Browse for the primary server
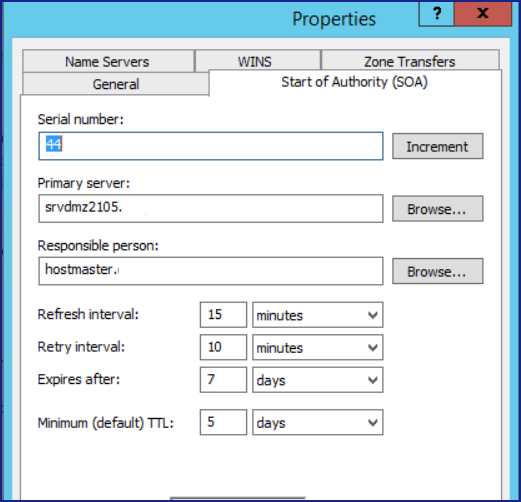521x502 pixels. coord(437,209)
